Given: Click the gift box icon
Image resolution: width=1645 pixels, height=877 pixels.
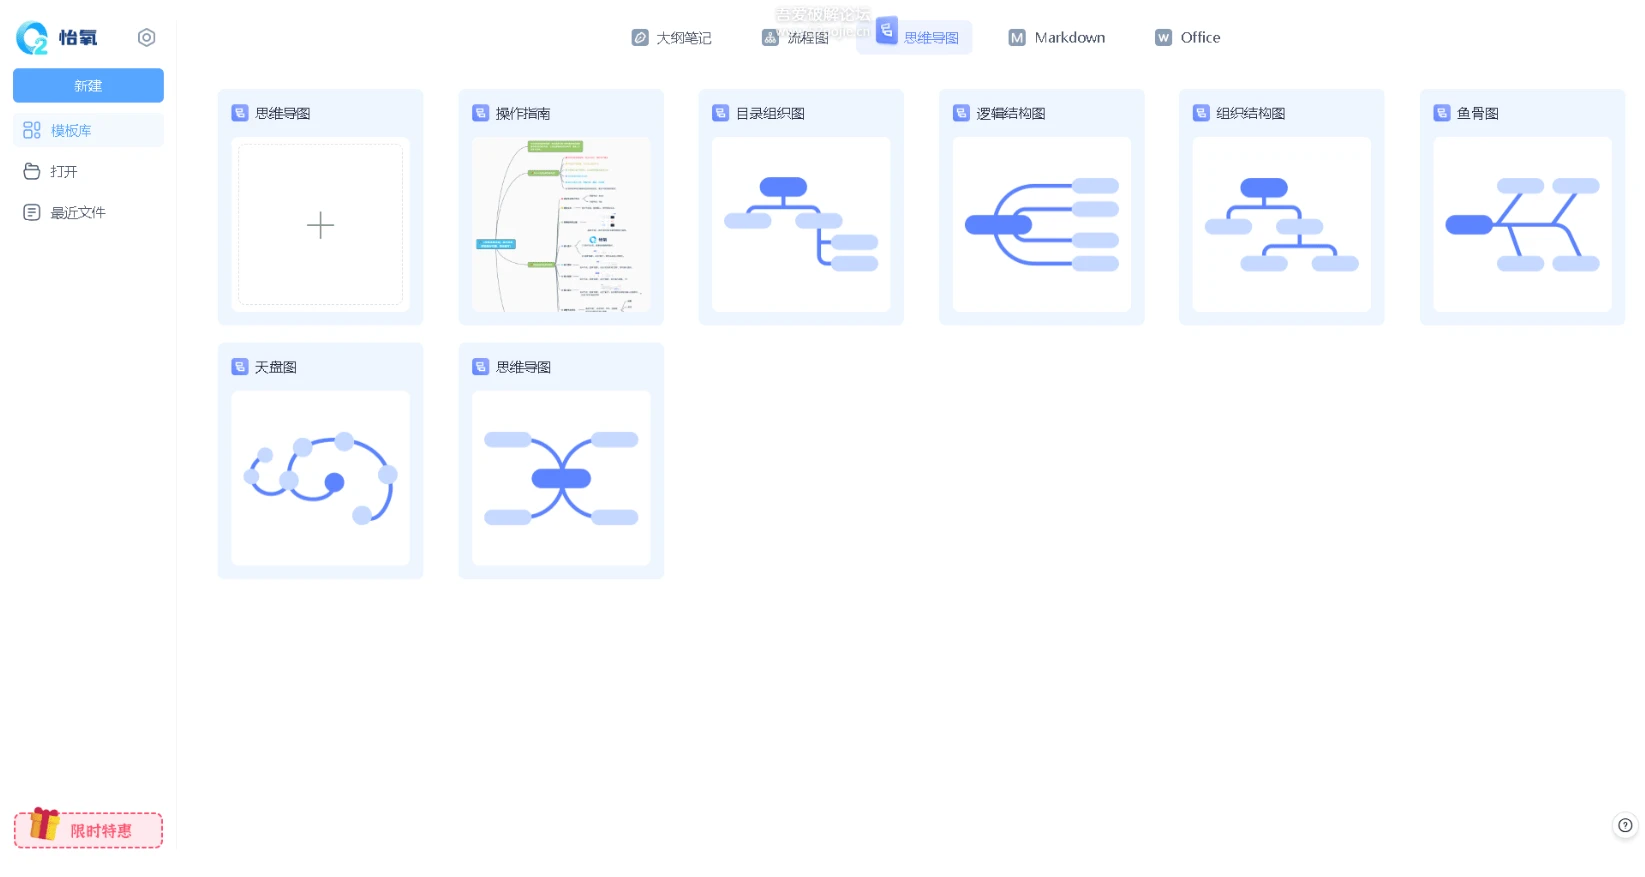Looking at the screenshot, I should pos(44,824).
